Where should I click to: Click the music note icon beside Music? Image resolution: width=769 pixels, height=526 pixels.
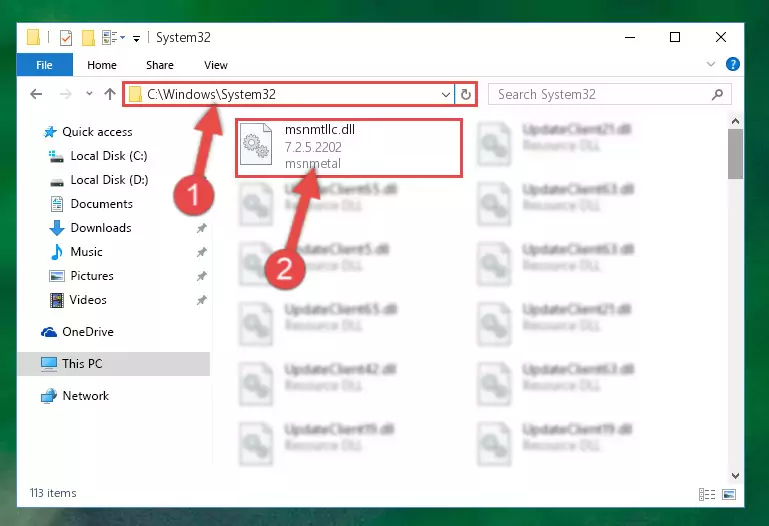pyautogui.click(x=57, y=252)
